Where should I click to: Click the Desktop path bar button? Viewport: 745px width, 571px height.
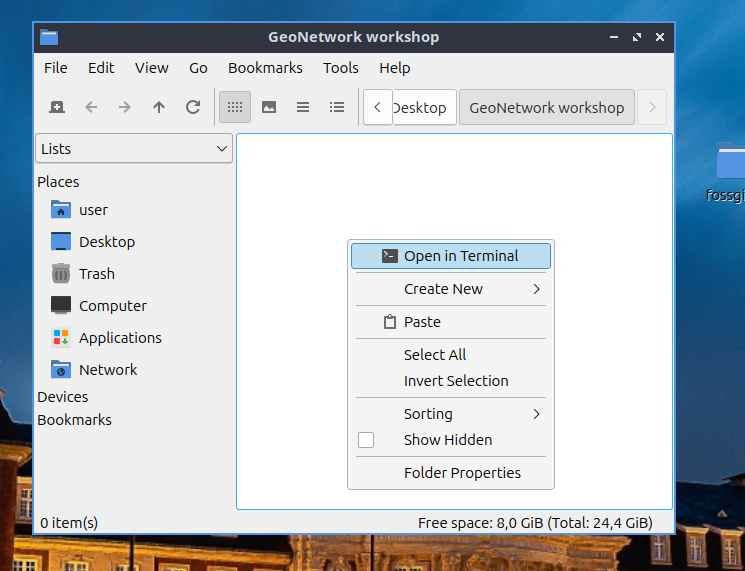(424, 107)
